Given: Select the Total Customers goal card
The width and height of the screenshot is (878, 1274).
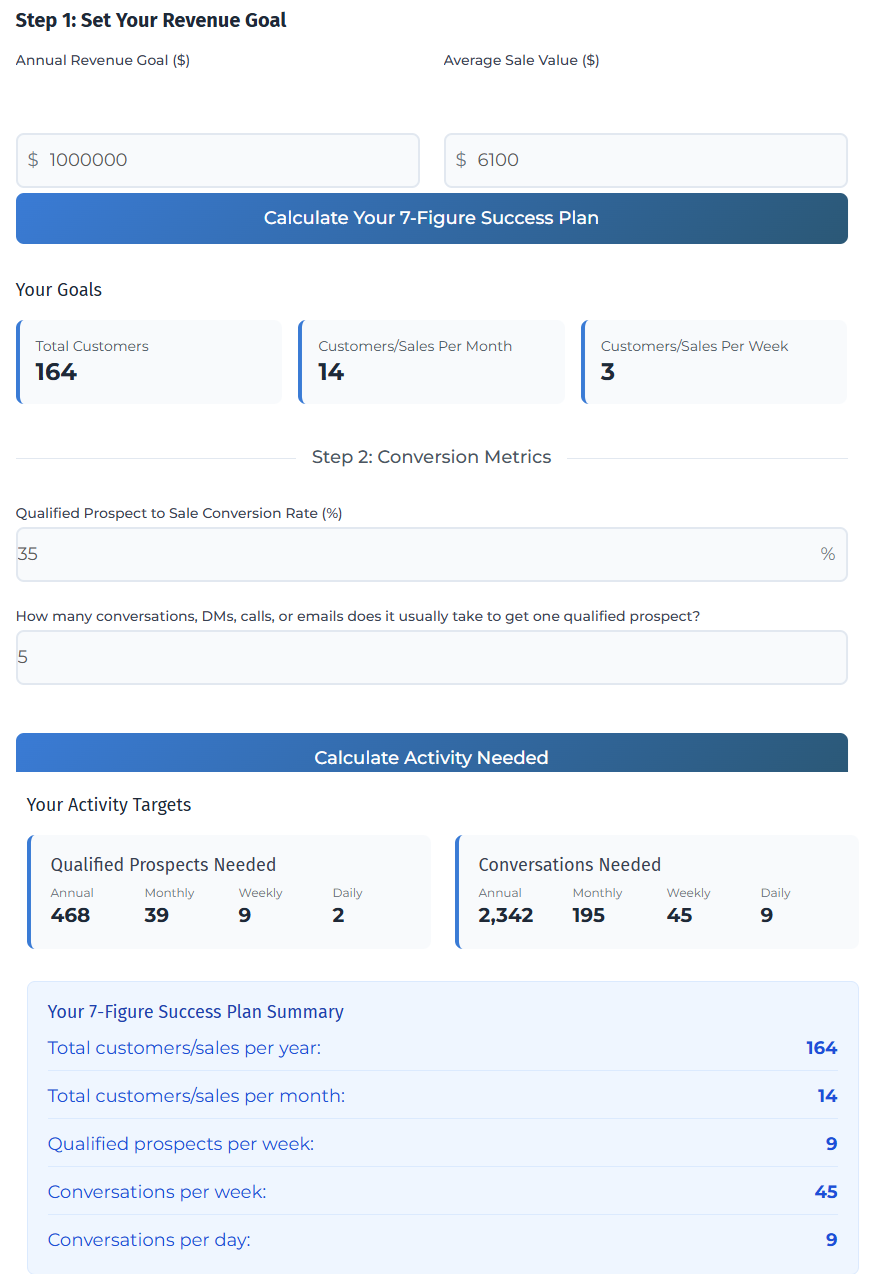Looking at the screenshot, I should click(x=150, y=361).
